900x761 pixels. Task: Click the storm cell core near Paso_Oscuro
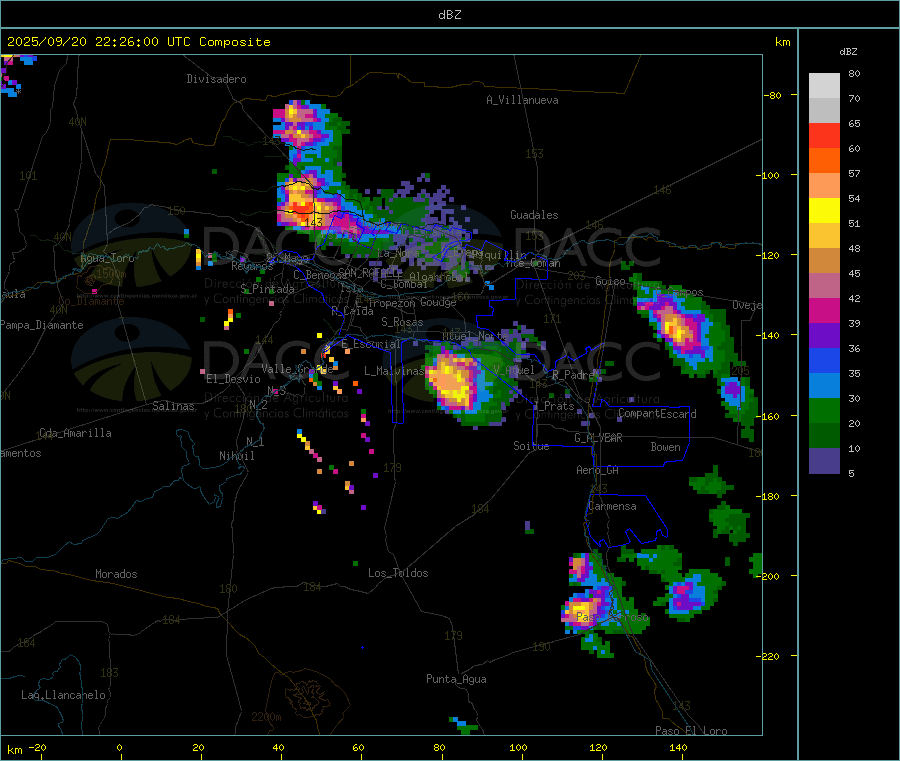pyautogui.click(x=581, y=609)
